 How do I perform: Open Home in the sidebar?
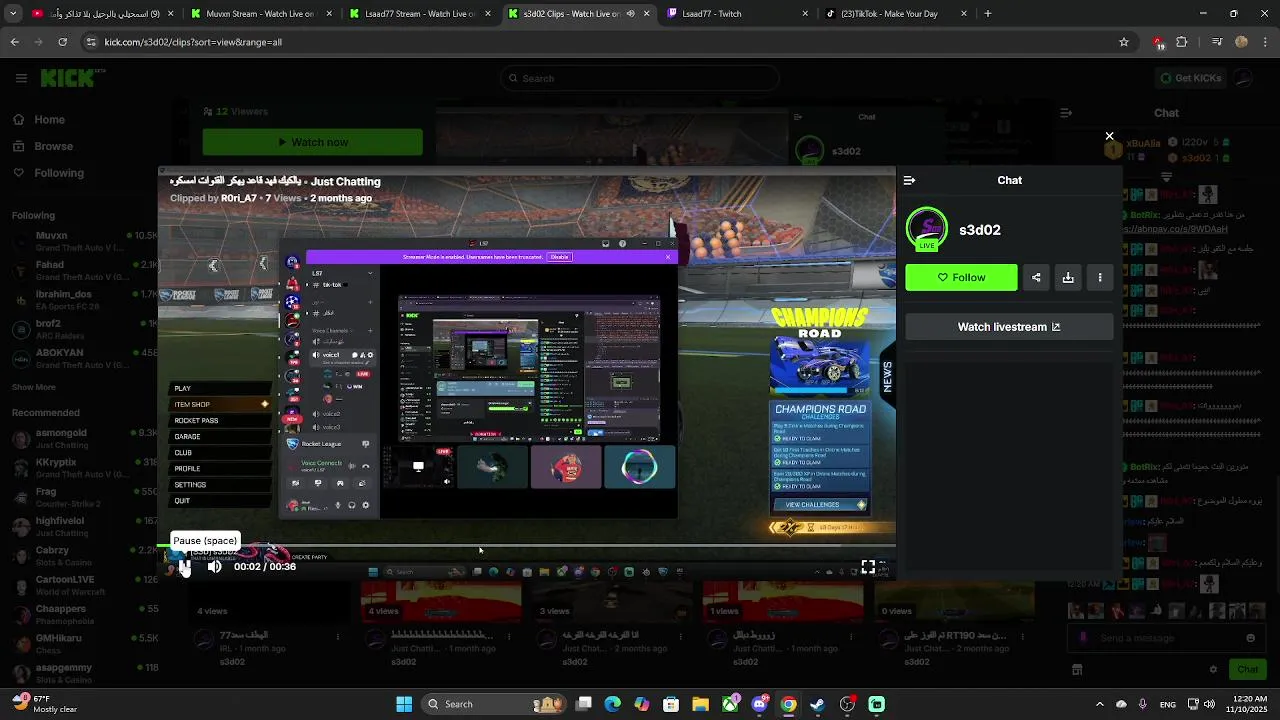coord(49,120)
